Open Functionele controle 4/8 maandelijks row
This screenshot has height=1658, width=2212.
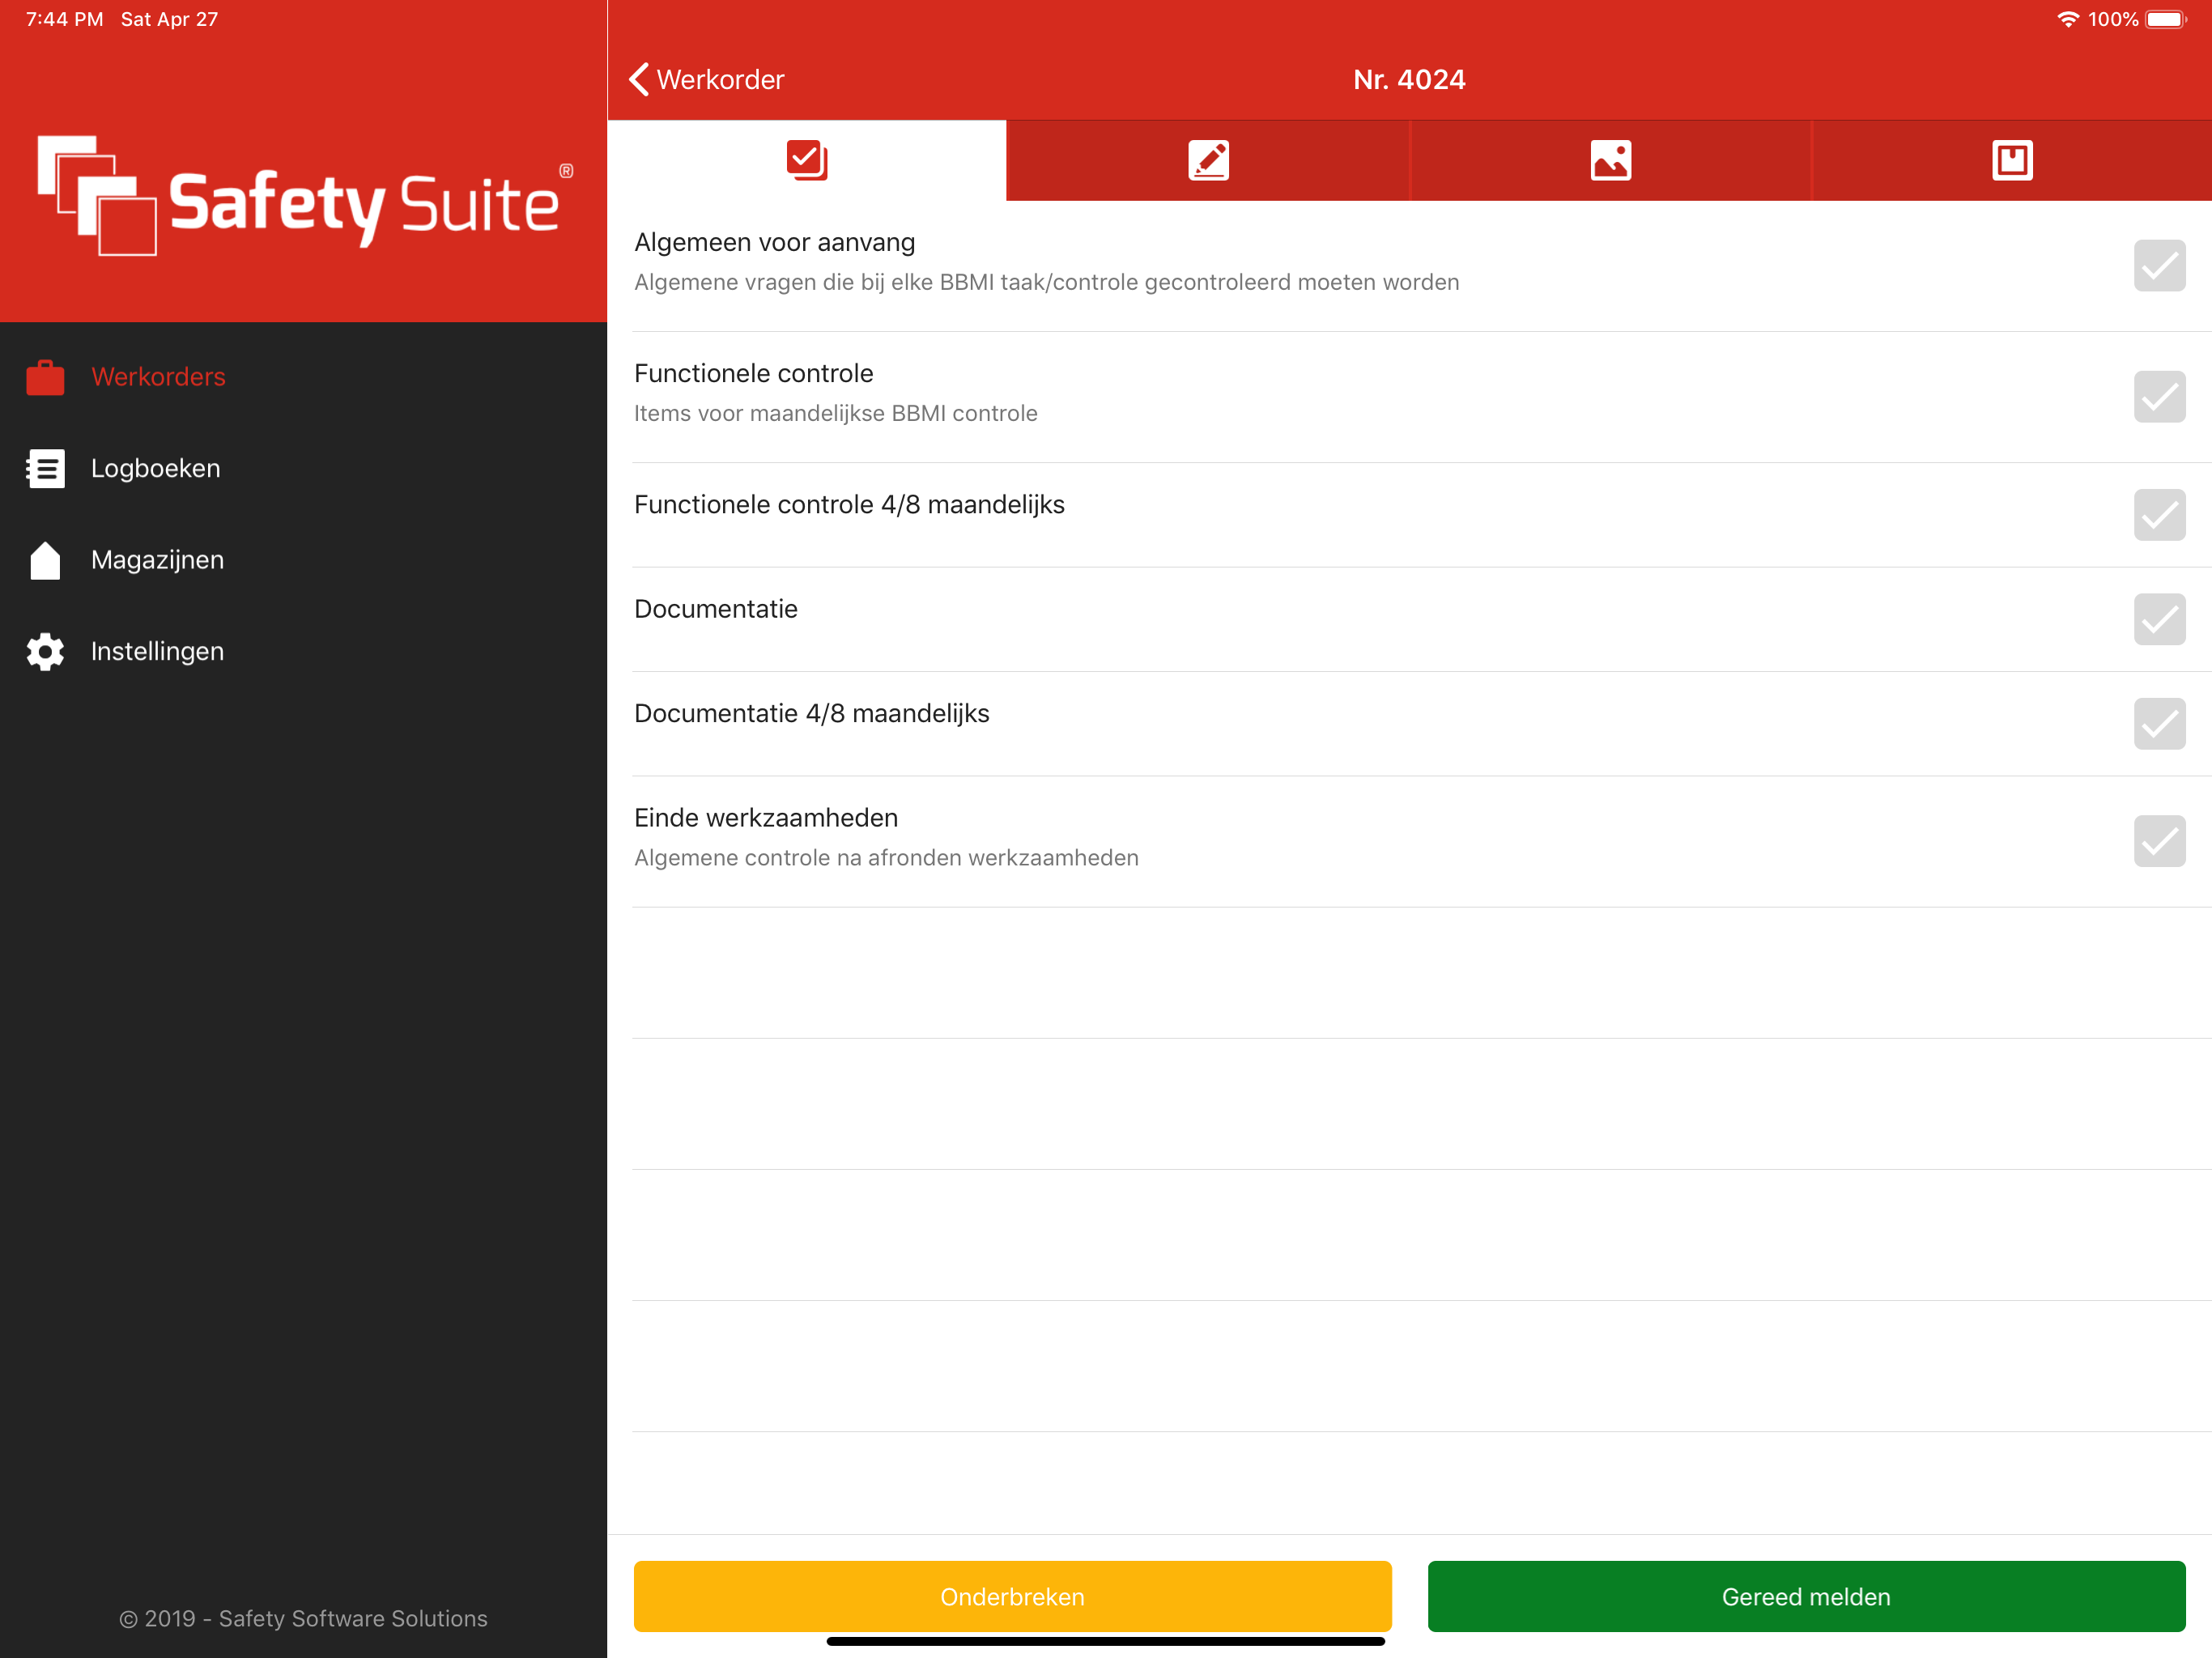(x=1409, y=514)
